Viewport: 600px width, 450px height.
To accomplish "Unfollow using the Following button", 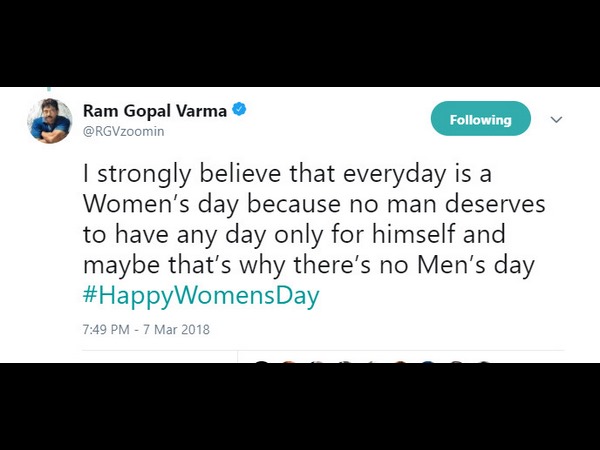I will click(x=481, y=119).
